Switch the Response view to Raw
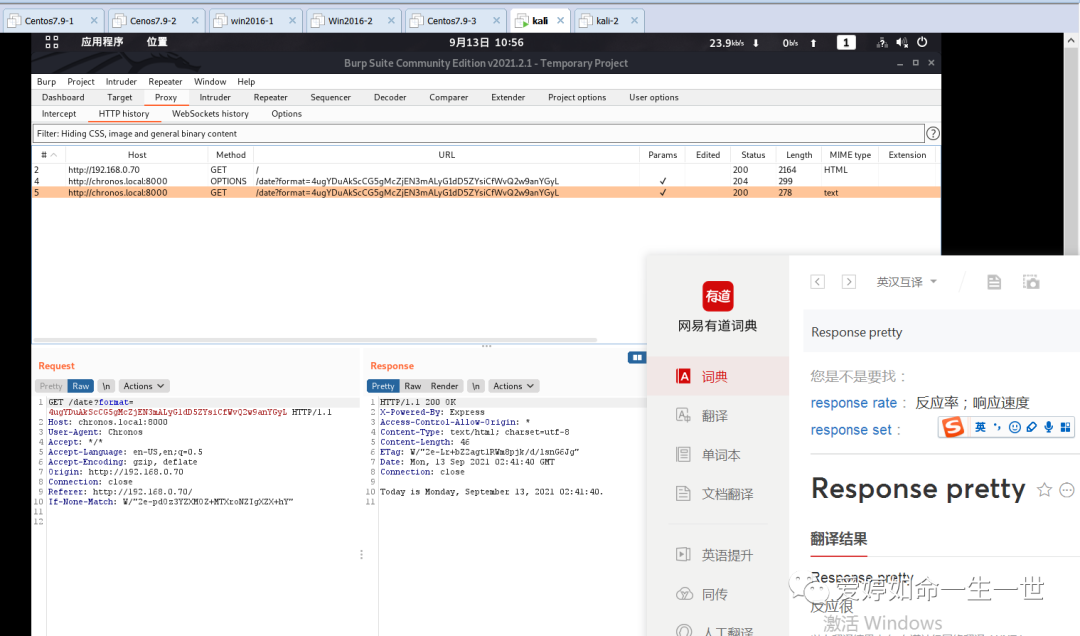The width and height of the screenshot is (1080, 636). [413, 386]
